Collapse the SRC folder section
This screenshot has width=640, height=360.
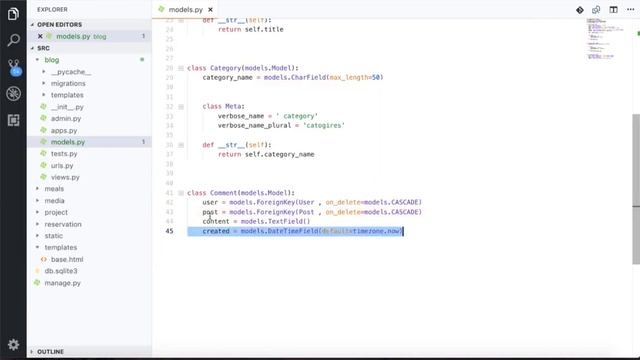pos(32,48)
